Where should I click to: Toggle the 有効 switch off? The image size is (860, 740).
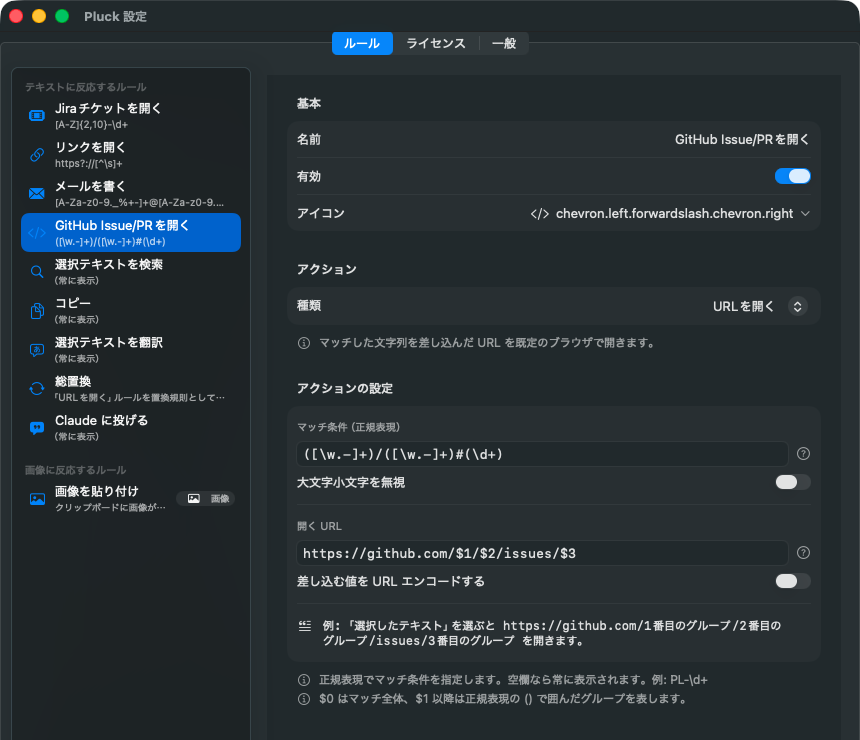click(x=793, y=176)
